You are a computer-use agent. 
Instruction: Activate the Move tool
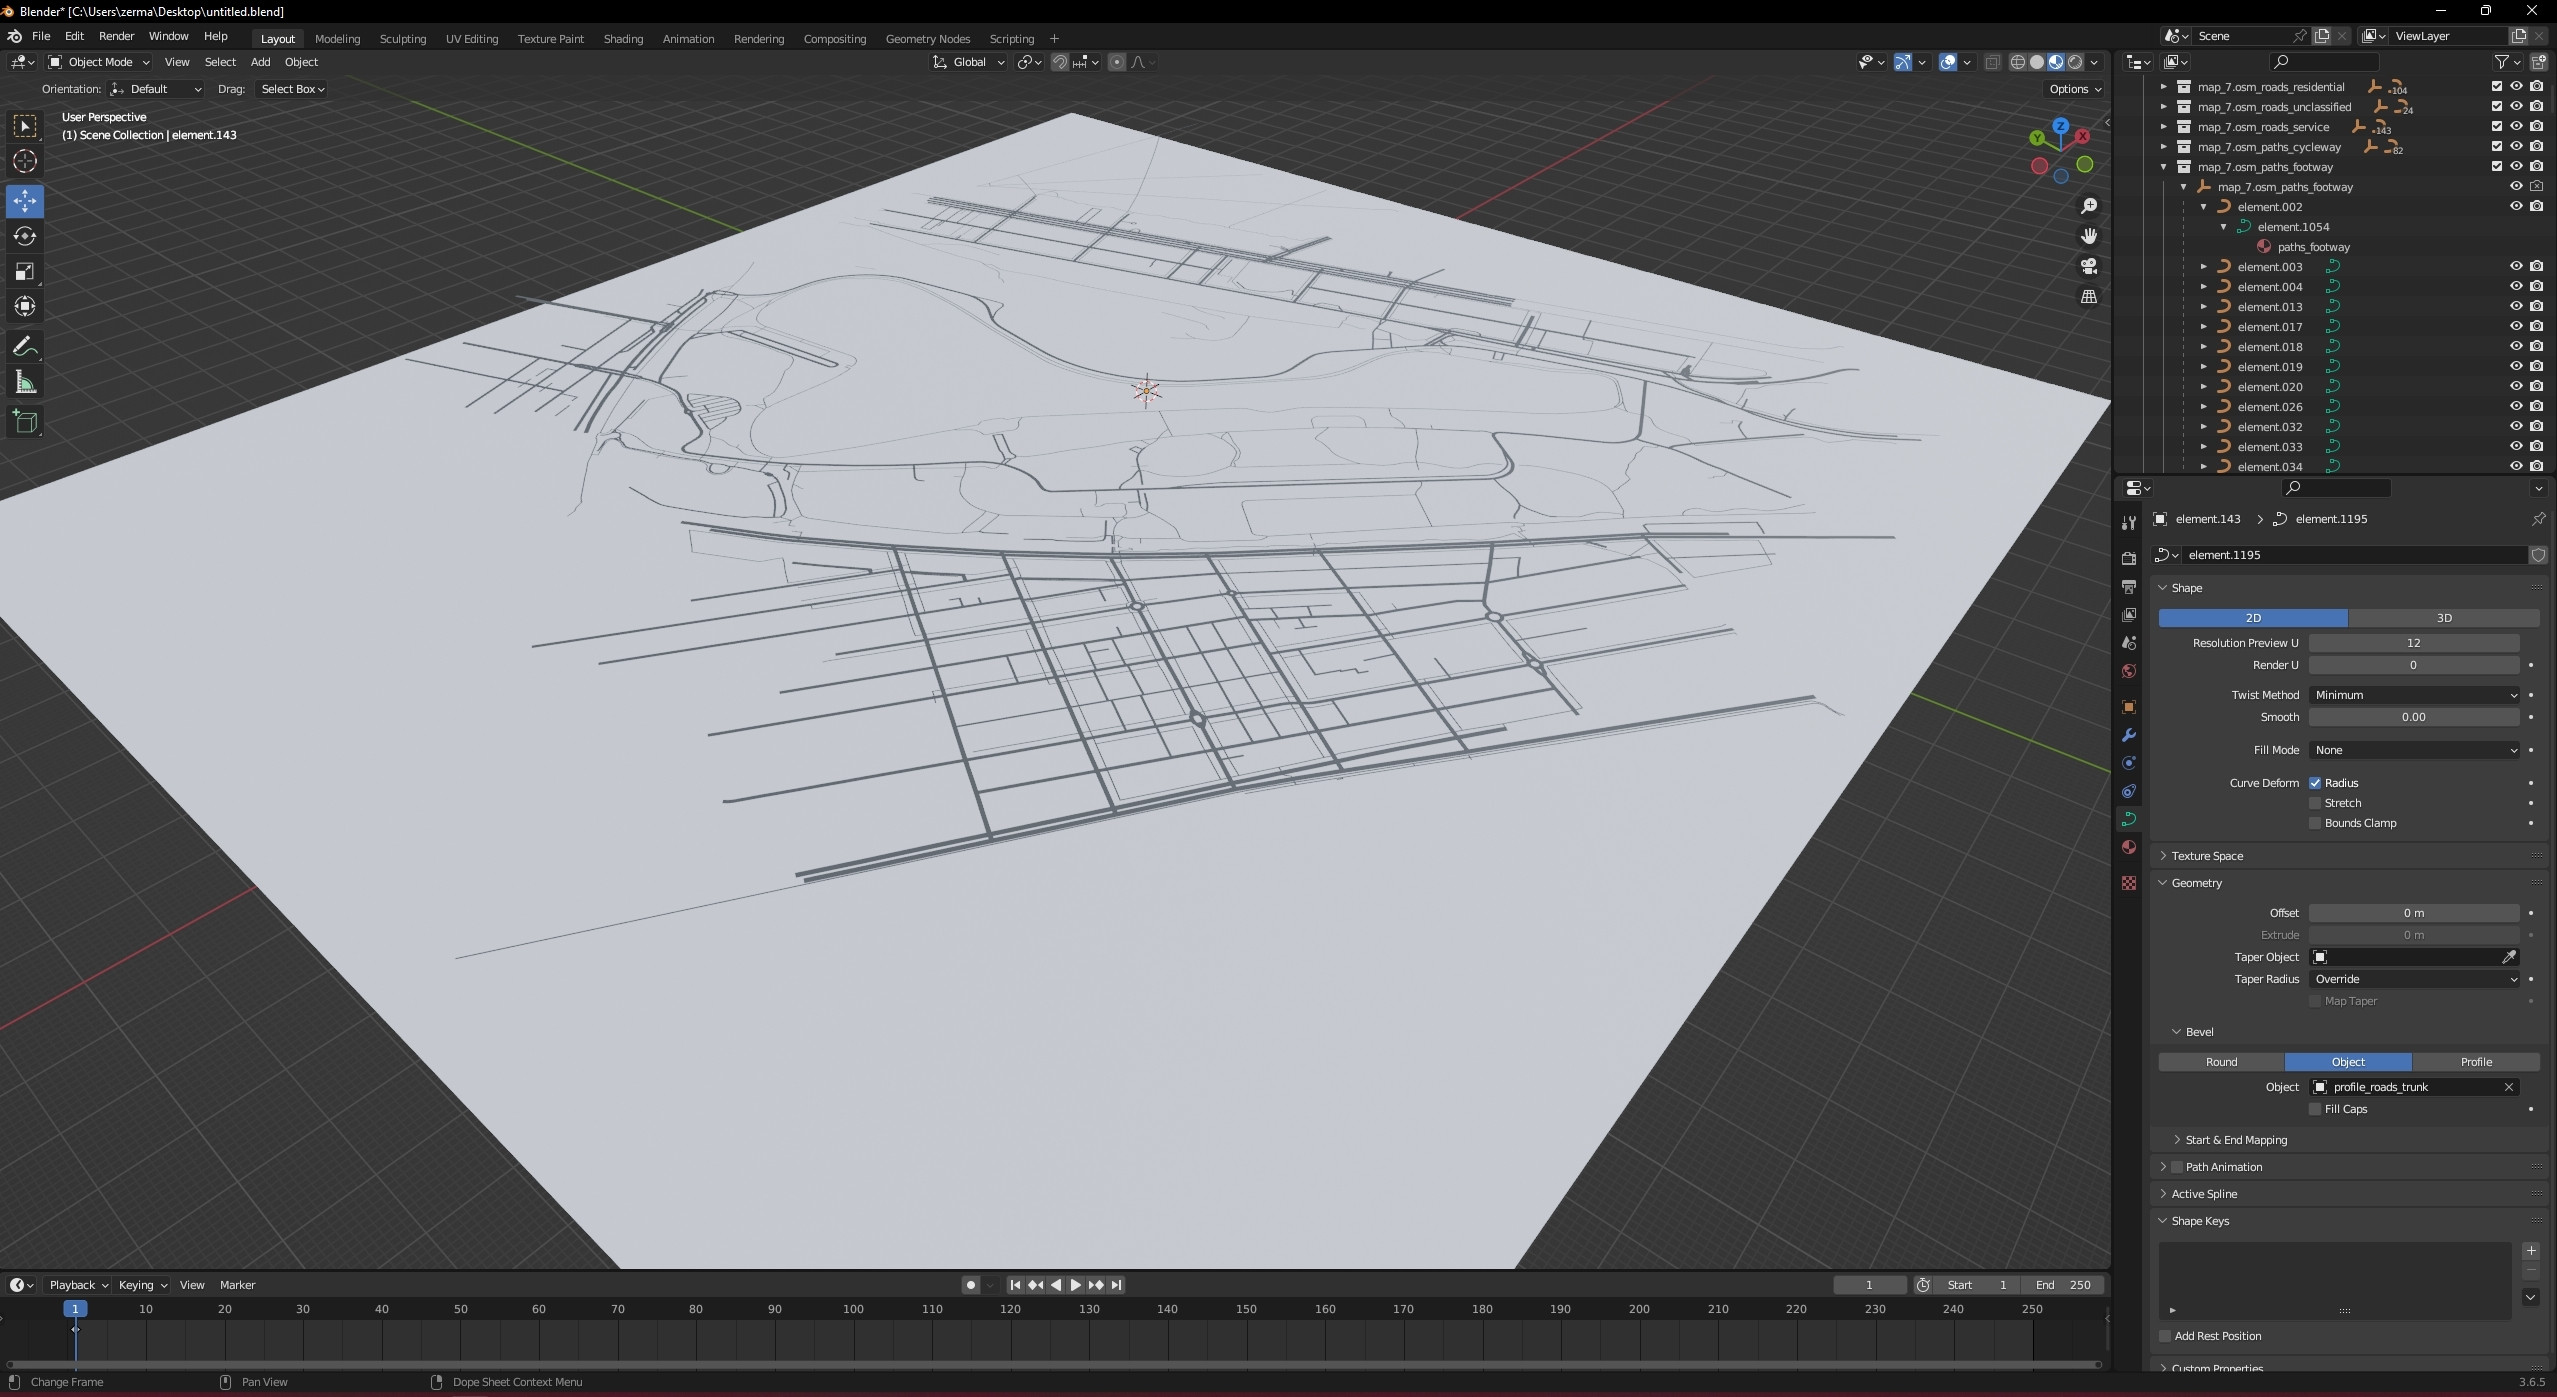tap(25, 201)
